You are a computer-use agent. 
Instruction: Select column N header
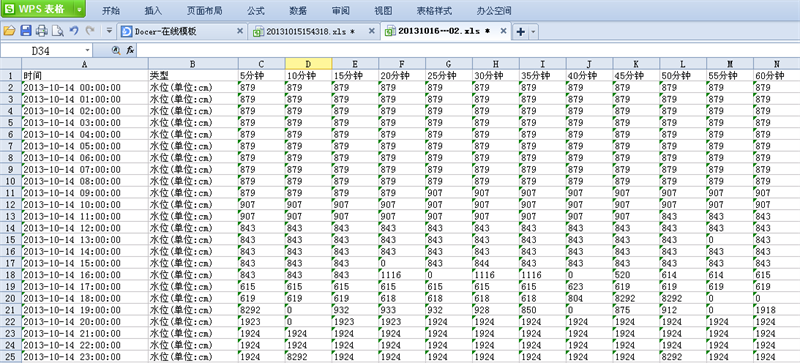click(777, 64)
